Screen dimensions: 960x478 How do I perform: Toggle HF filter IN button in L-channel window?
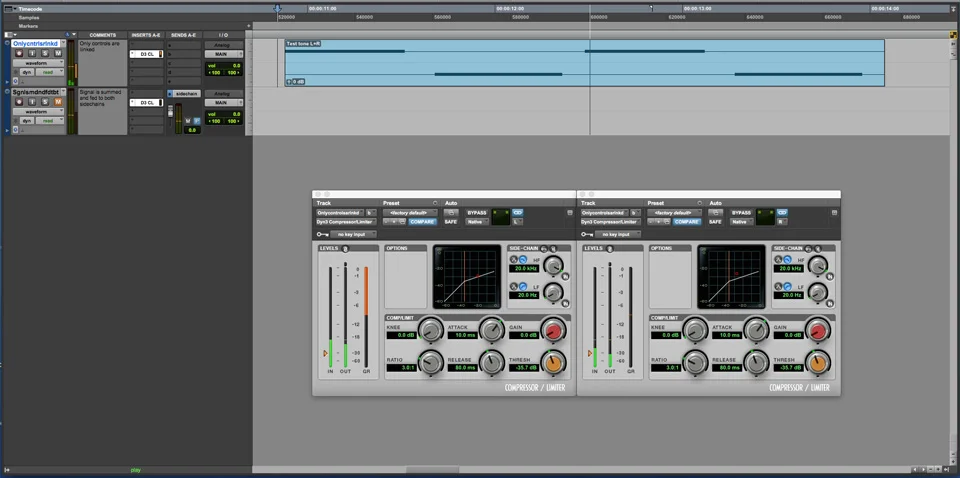(x=565, y=277)
